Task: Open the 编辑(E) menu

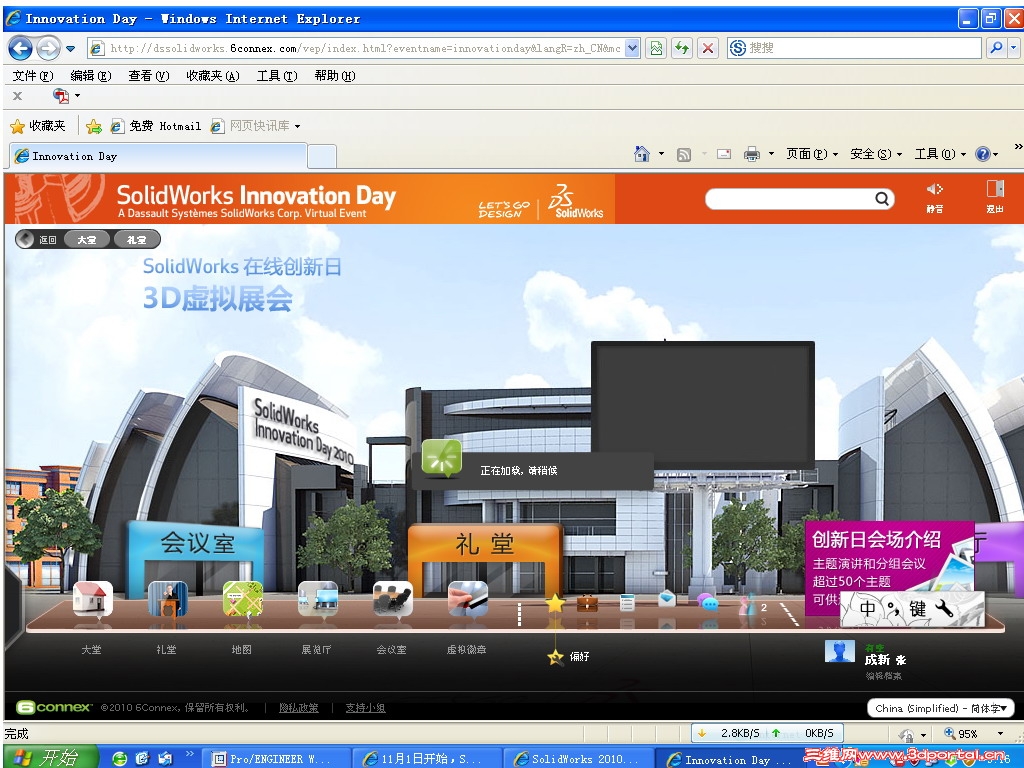Action: pyautogui.click(x=91, y=76)
